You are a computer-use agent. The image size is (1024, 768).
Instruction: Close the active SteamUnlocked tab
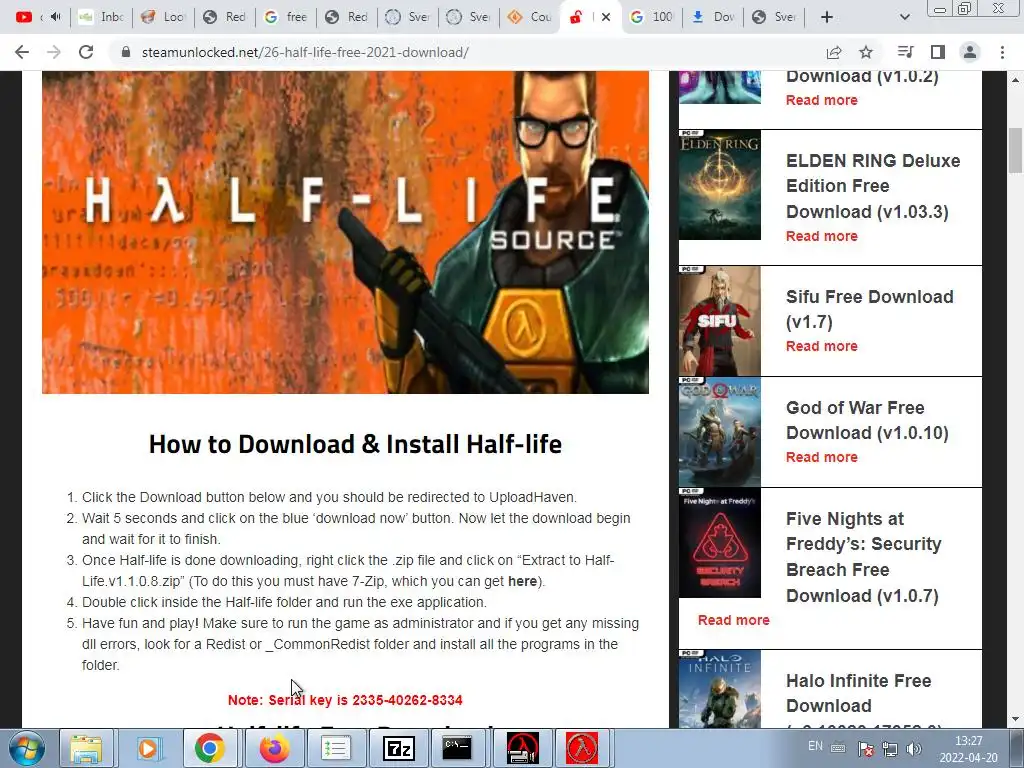coord(606,17)
